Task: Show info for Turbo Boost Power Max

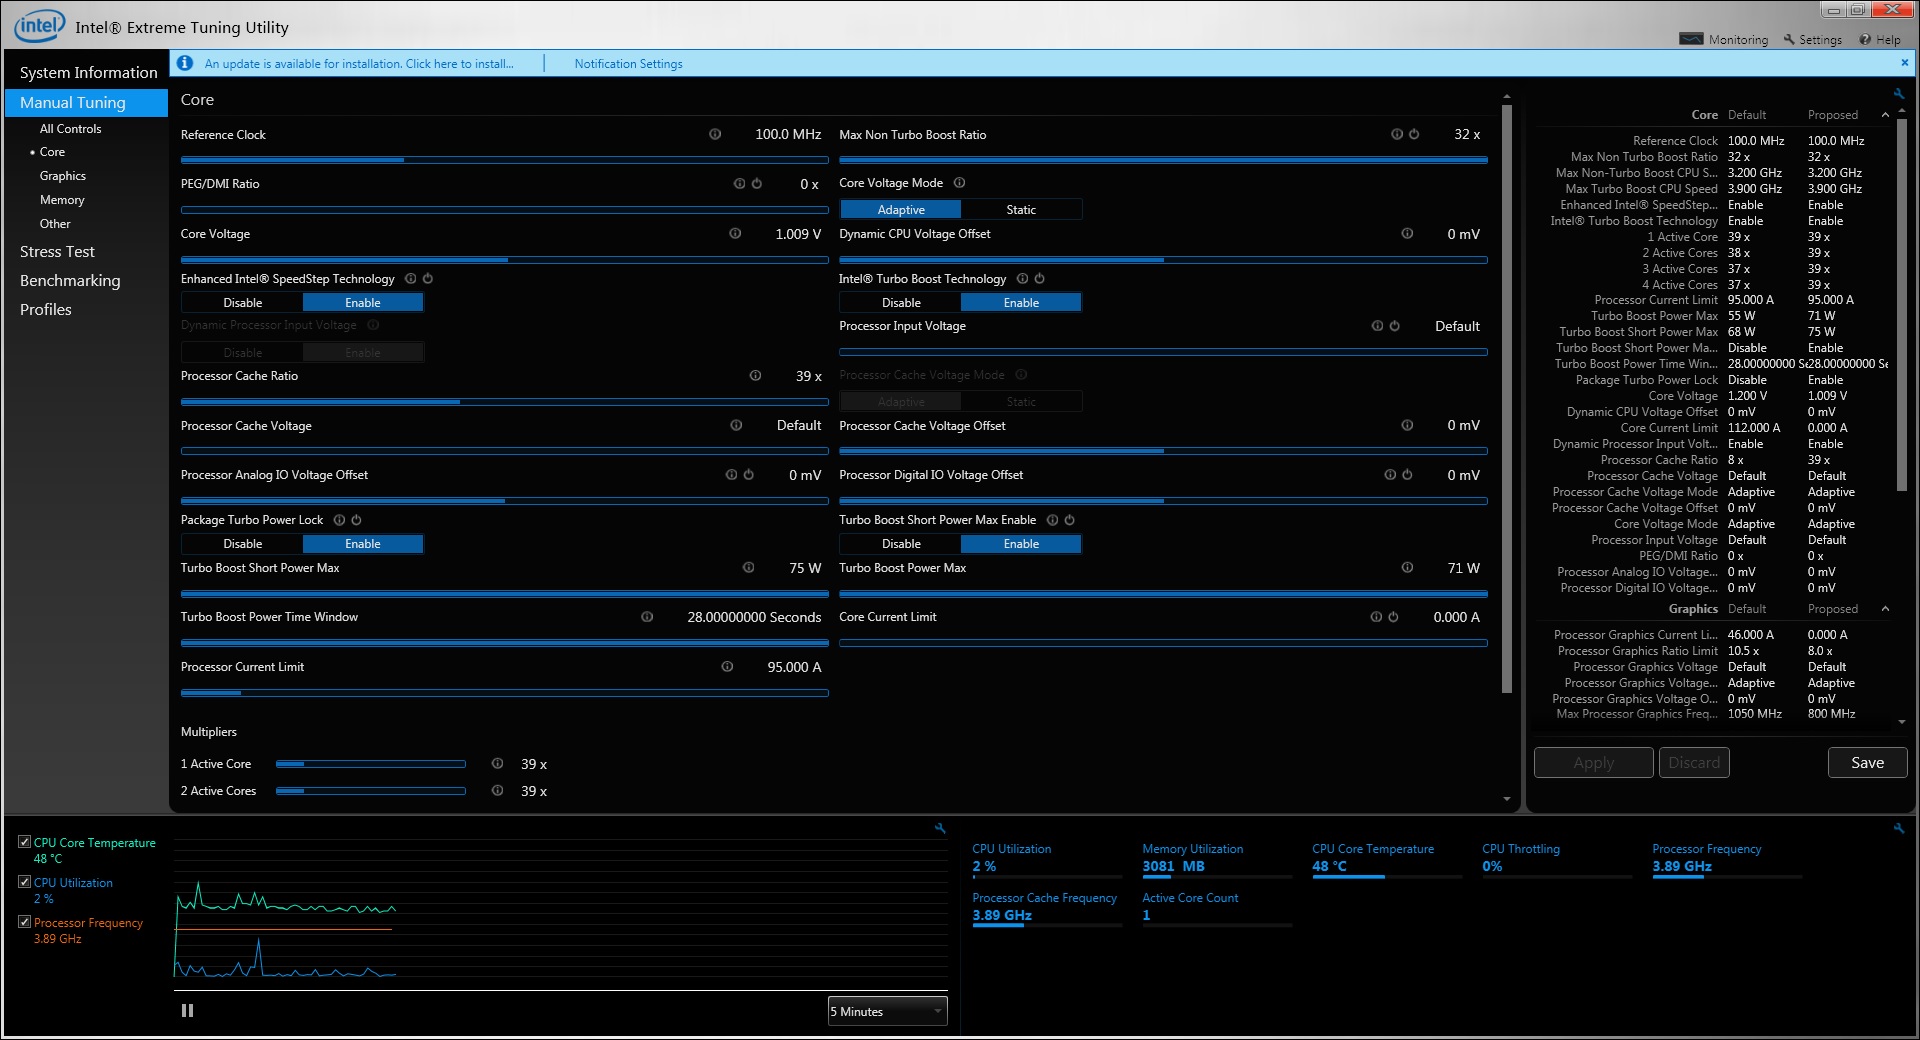Action: tap(1407, 568)
